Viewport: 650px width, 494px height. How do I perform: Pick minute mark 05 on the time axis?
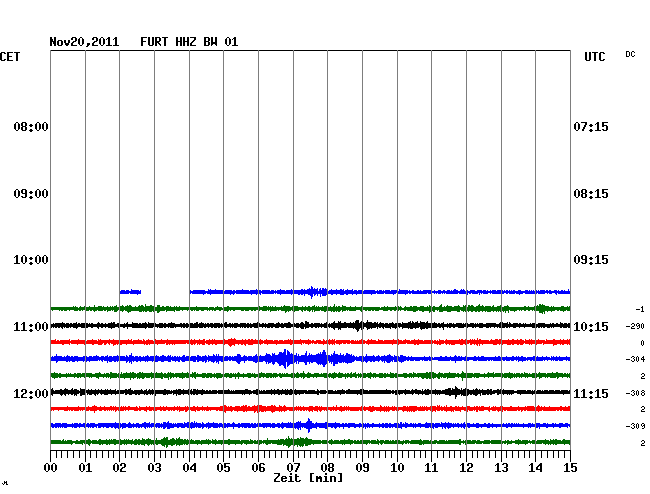point(223,468)
